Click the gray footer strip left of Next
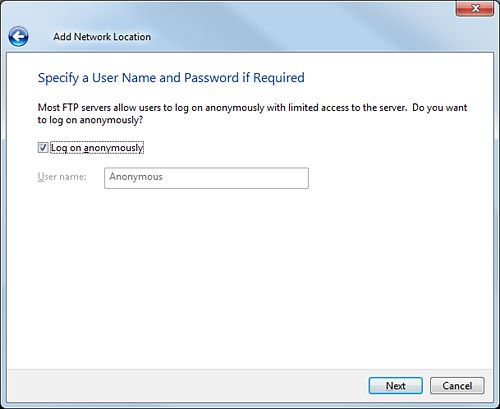500x409 pixels. coord(187,386)
